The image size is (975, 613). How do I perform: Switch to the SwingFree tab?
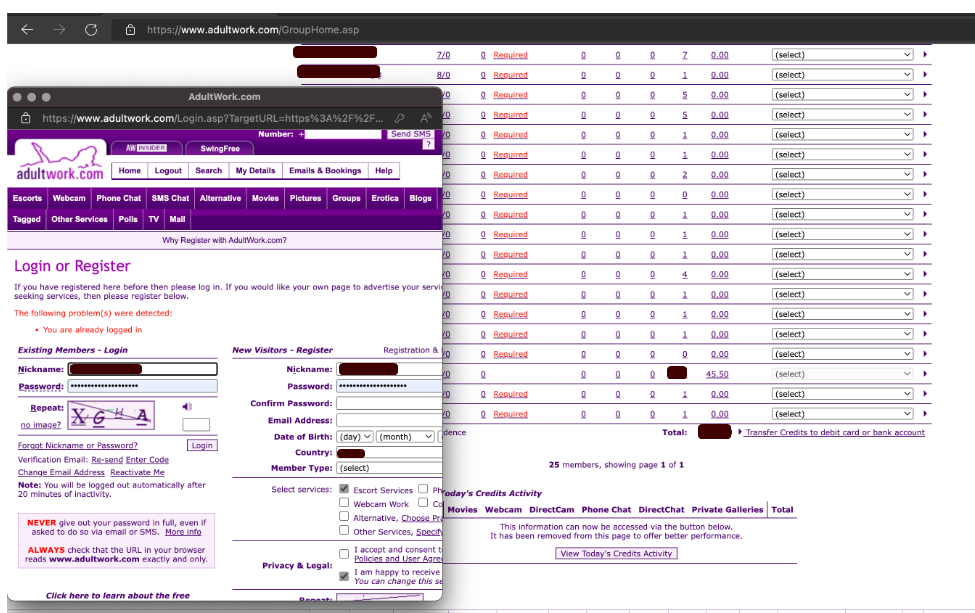219,148
